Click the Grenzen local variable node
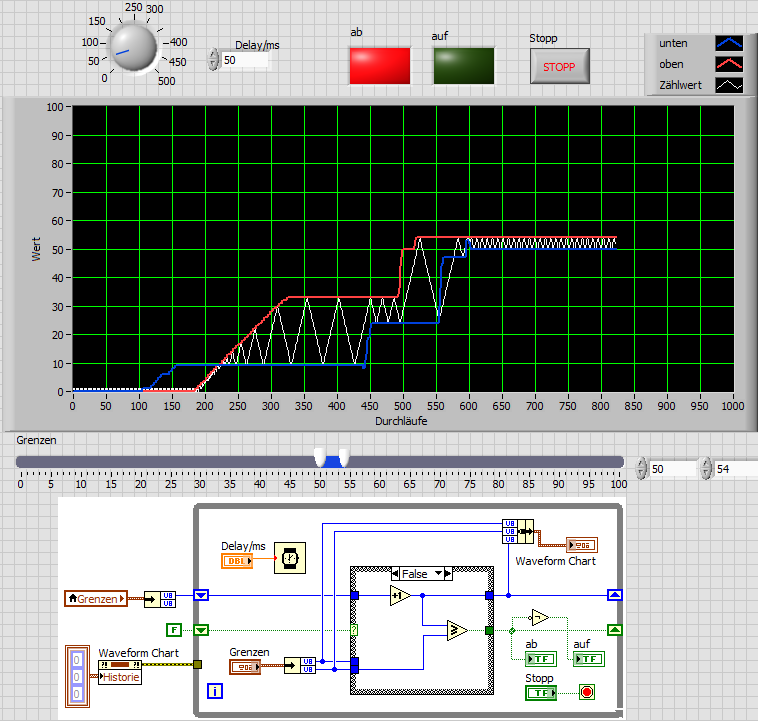 pos(96,599)
